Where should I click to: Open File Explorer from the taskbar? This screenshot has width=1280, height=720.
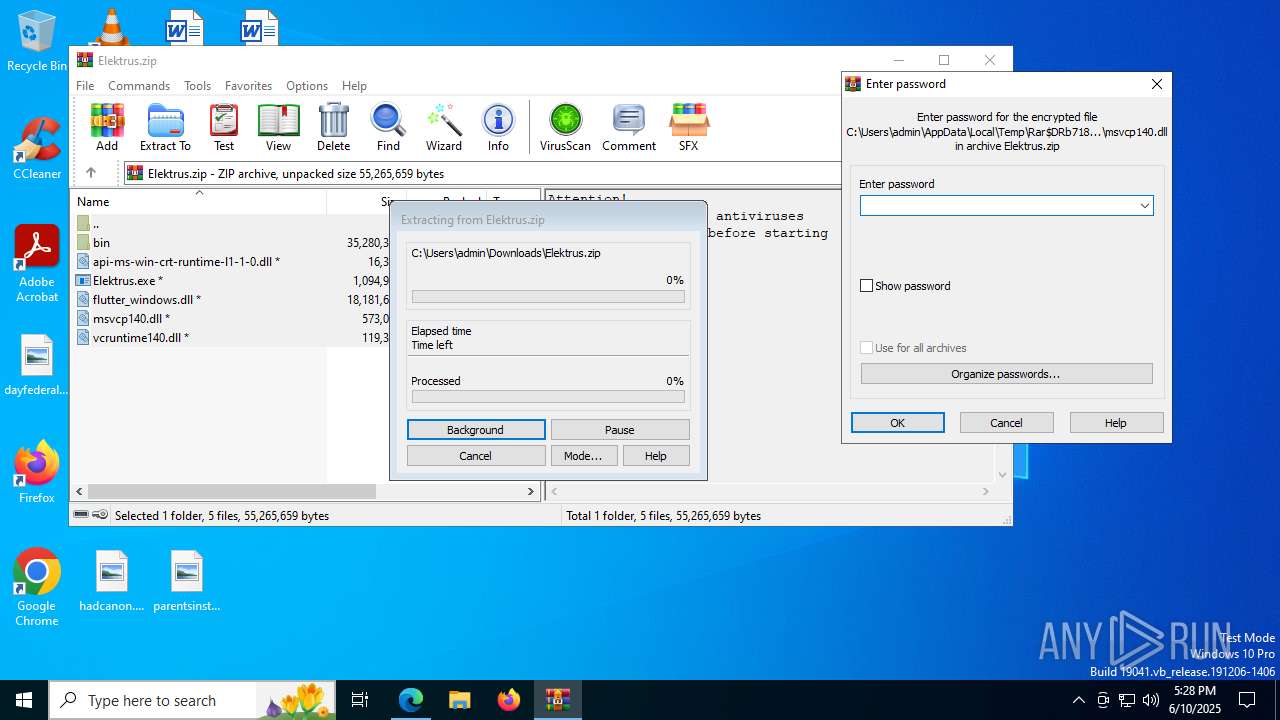(x=460, y=700)
